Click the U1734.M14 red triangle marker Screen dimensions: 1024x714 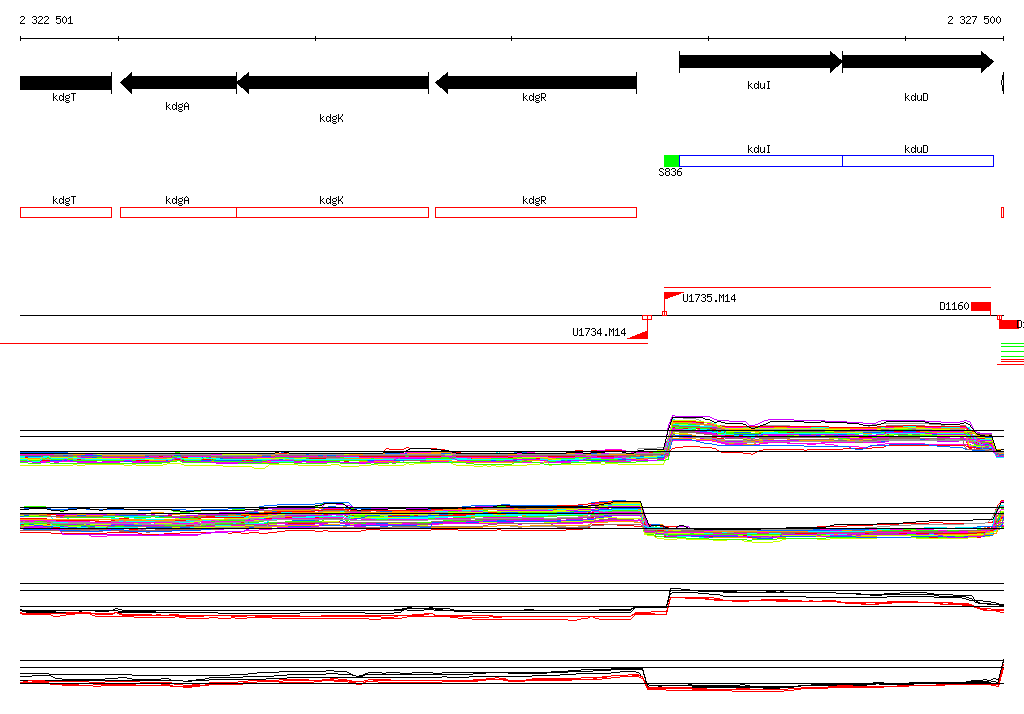pos(639,335)
